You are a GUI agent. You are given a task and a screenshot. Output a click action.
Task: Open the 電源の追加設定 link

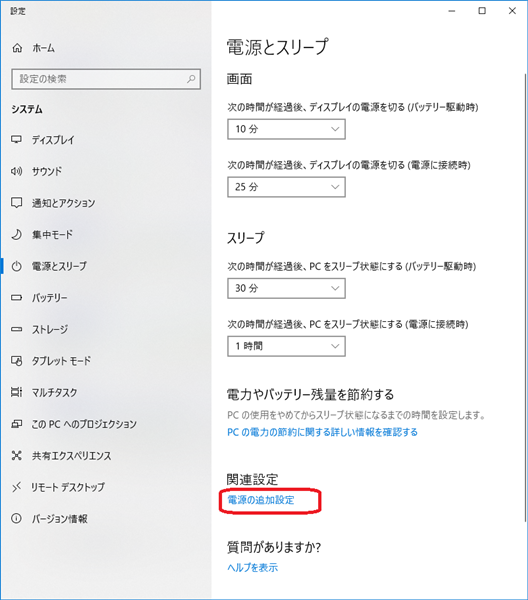(261, 500)
